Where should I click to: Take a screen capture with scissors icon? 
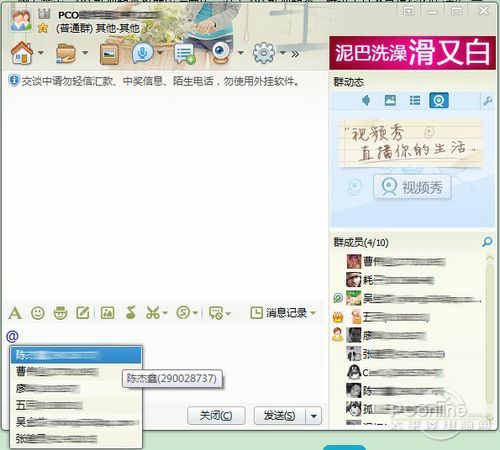[x=153, y=313]
